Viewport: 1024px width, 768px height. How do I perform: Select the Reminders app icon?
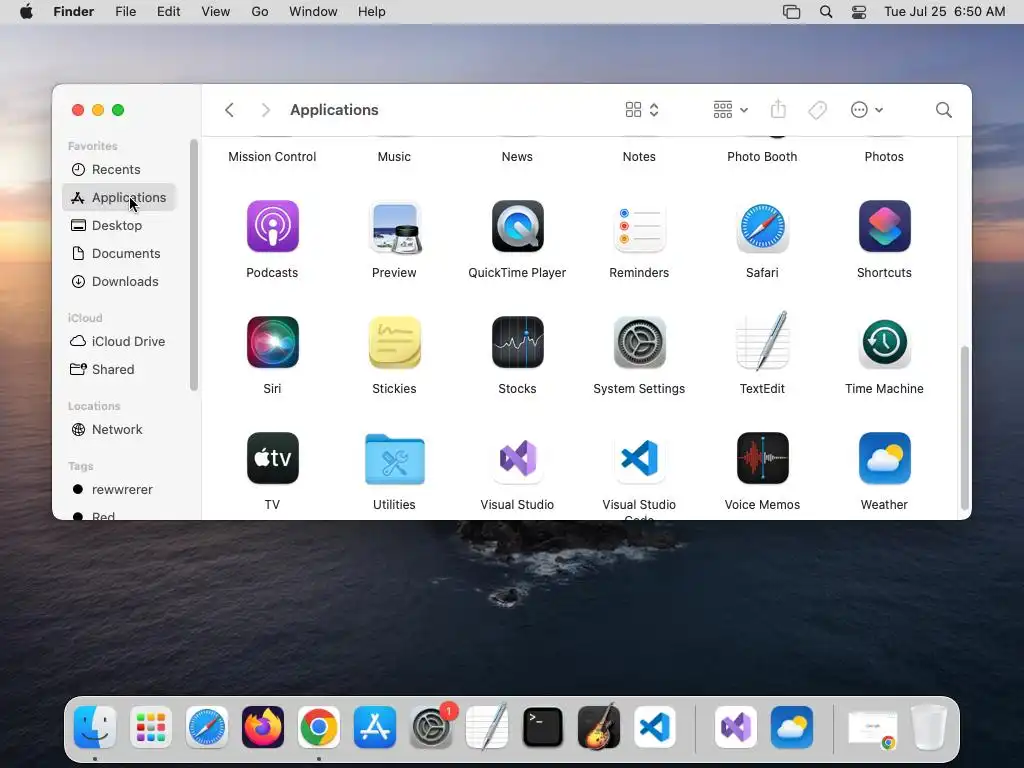coord(639,226)
